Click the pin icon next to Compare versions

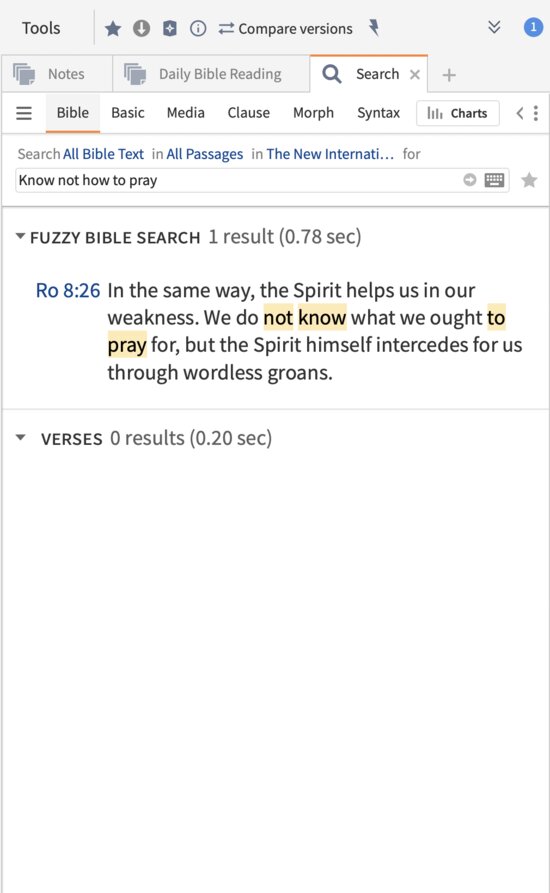tap(374, 27)
